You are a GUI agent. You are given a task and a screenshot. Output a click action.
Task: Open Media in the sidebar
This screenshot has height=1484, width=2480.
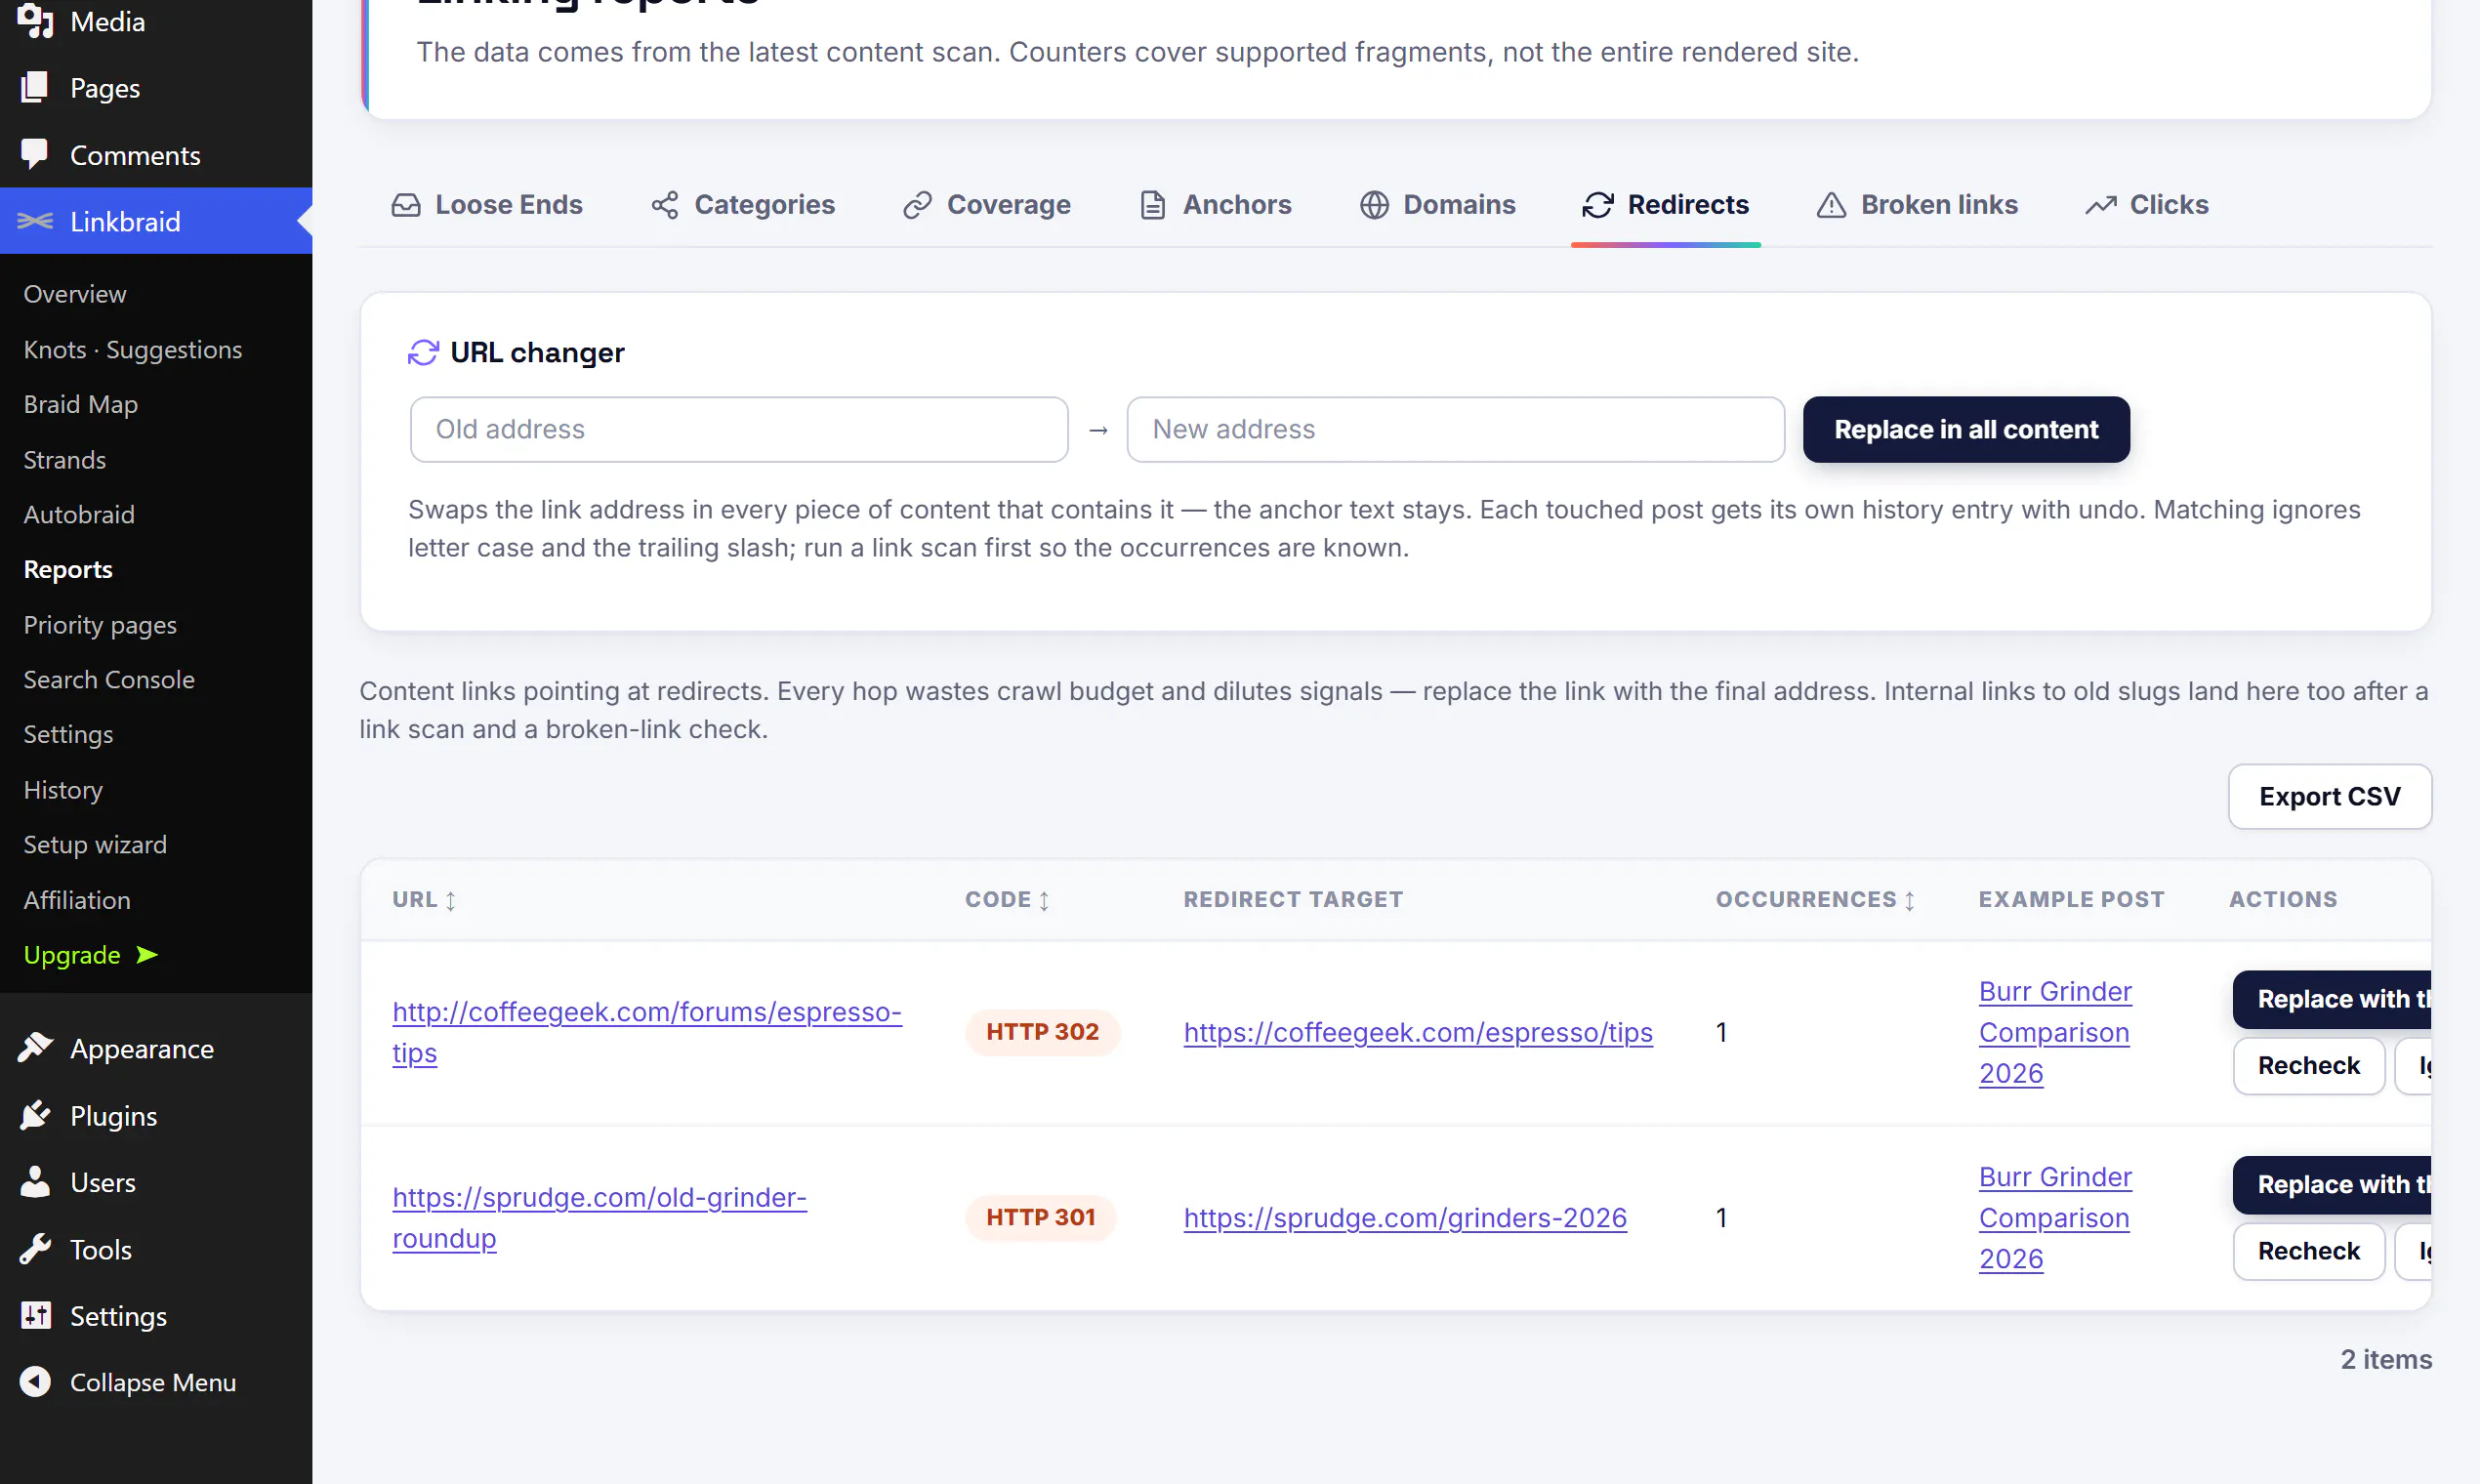coord(107,21)
